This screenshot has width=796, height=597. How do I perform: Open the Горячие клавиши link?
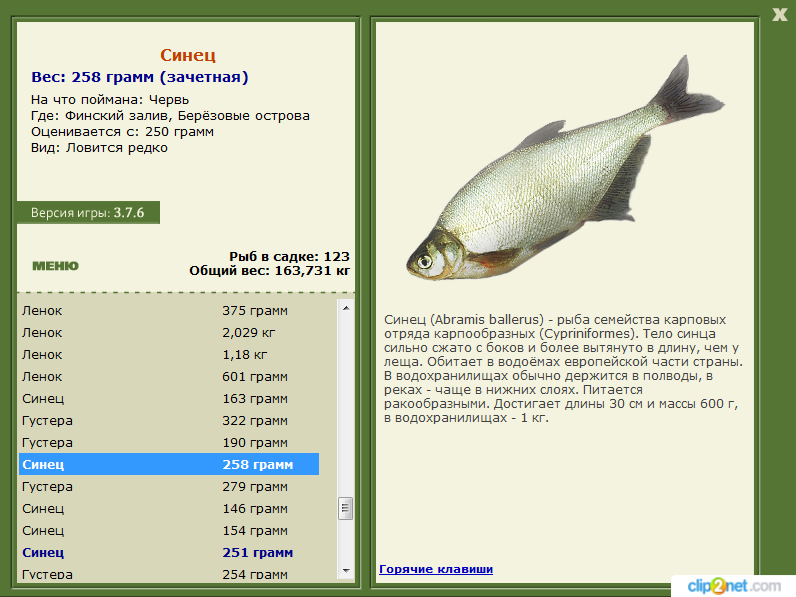tap(436, 569)
